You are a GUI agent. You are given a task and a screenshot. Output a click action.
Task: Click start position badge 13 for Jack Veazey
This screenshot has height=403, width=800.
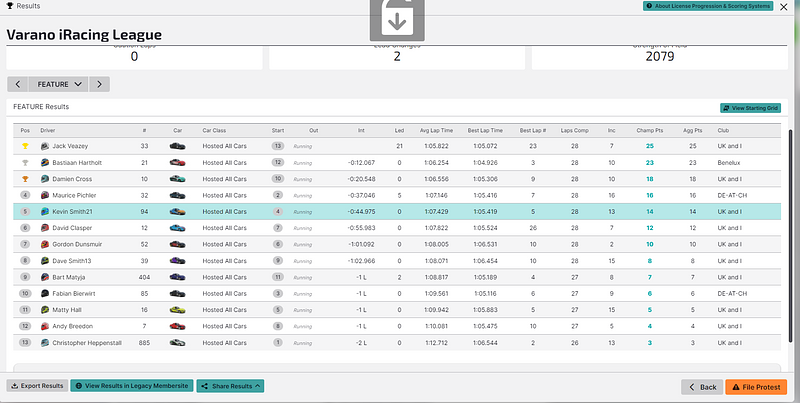tap(278, 146)
